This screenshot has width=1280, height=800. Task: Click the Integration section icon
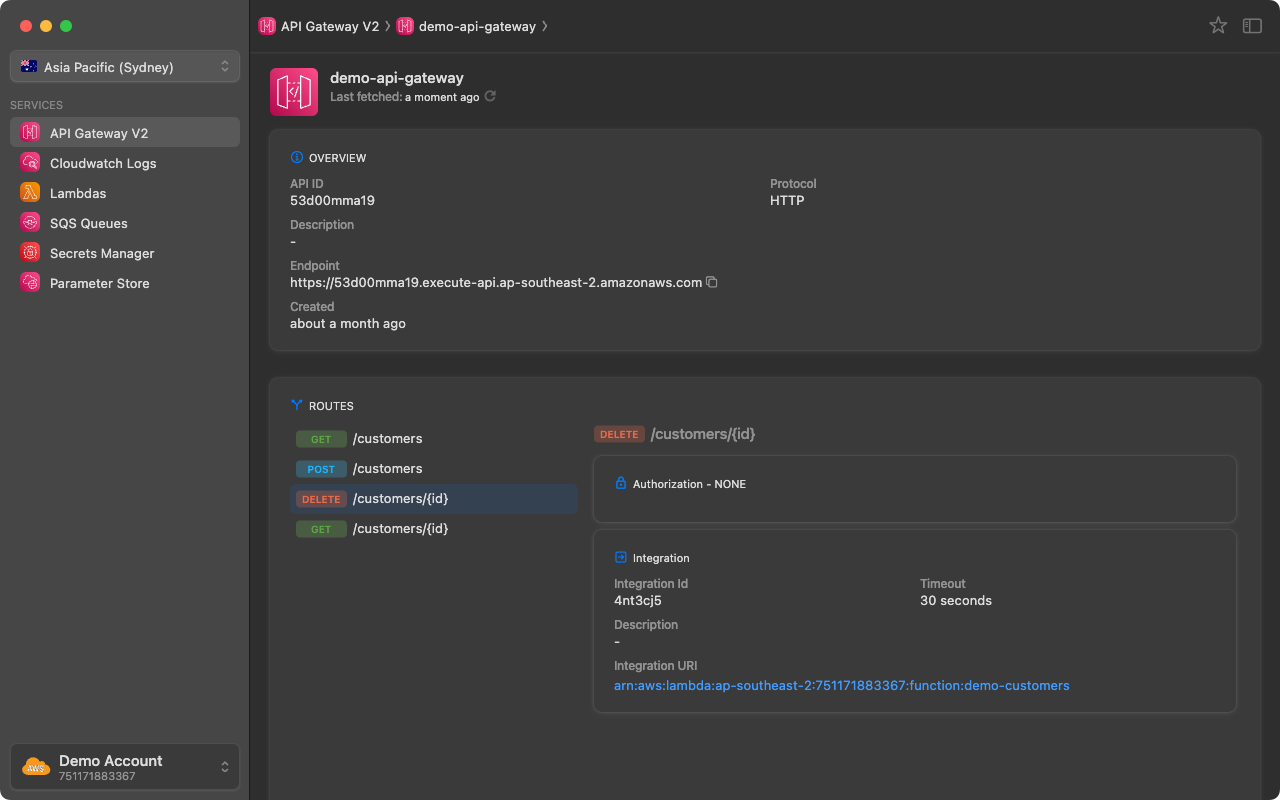click(620, 557)
